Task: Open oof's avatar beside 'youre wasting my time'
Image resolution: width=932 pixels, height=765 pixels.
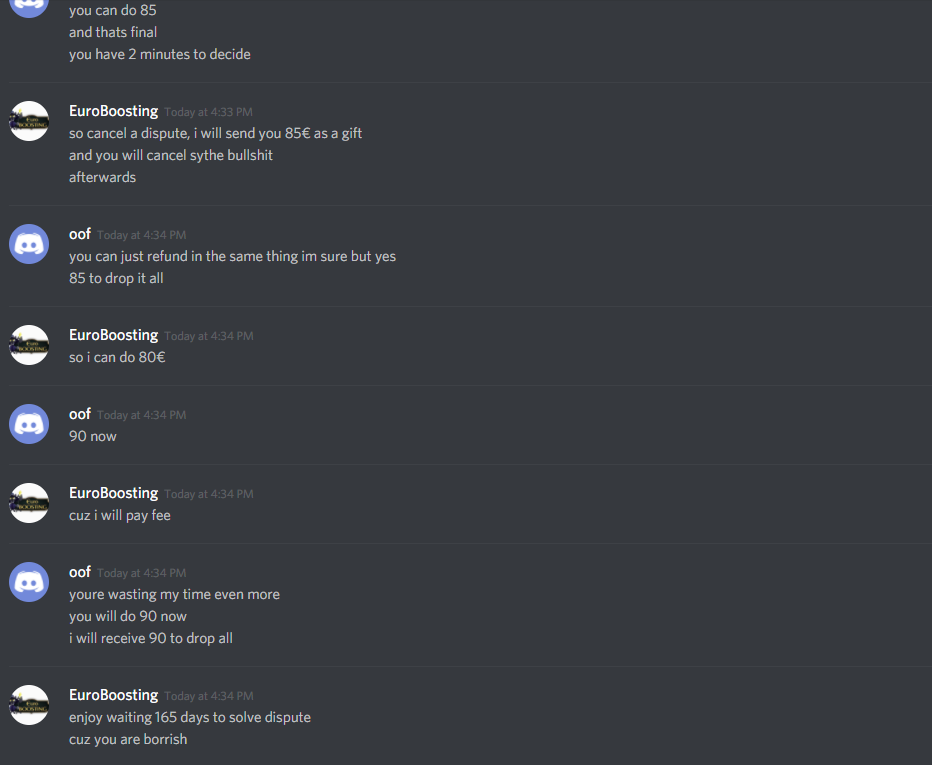Action: click(x=29, y=582)
